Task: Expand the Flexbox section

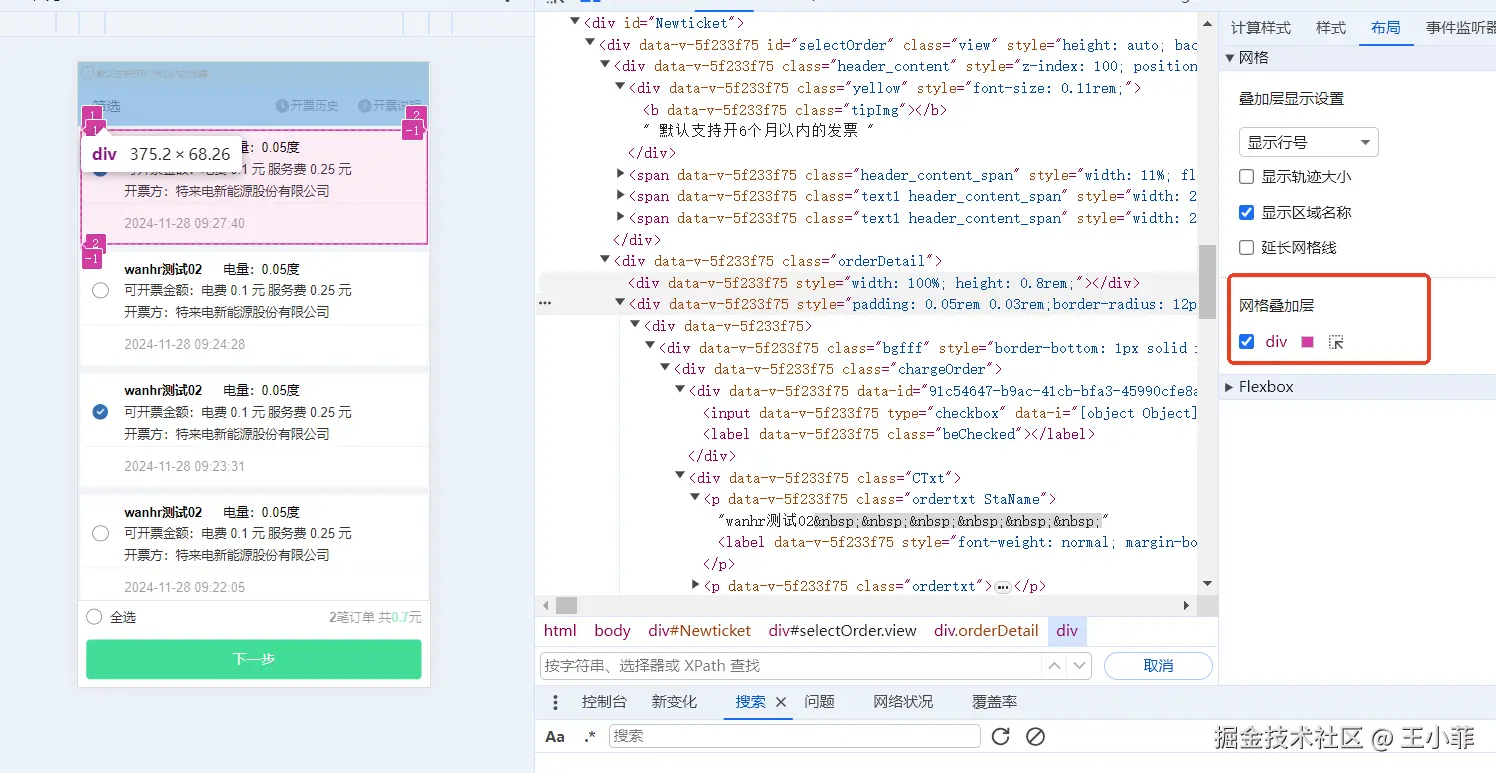Action: click(1230, 387)
